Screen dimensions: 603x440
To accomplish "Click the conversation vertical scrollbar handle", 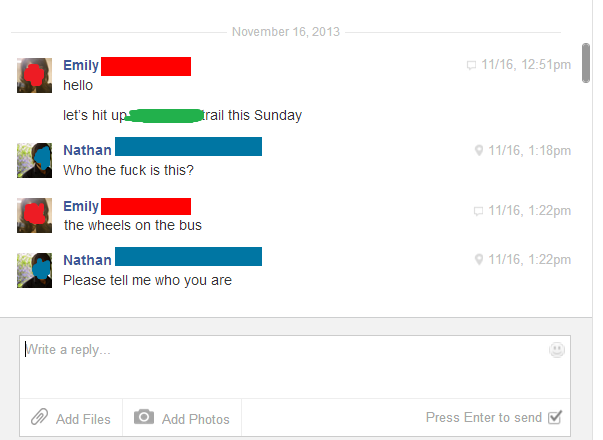I will click(586, 63).
